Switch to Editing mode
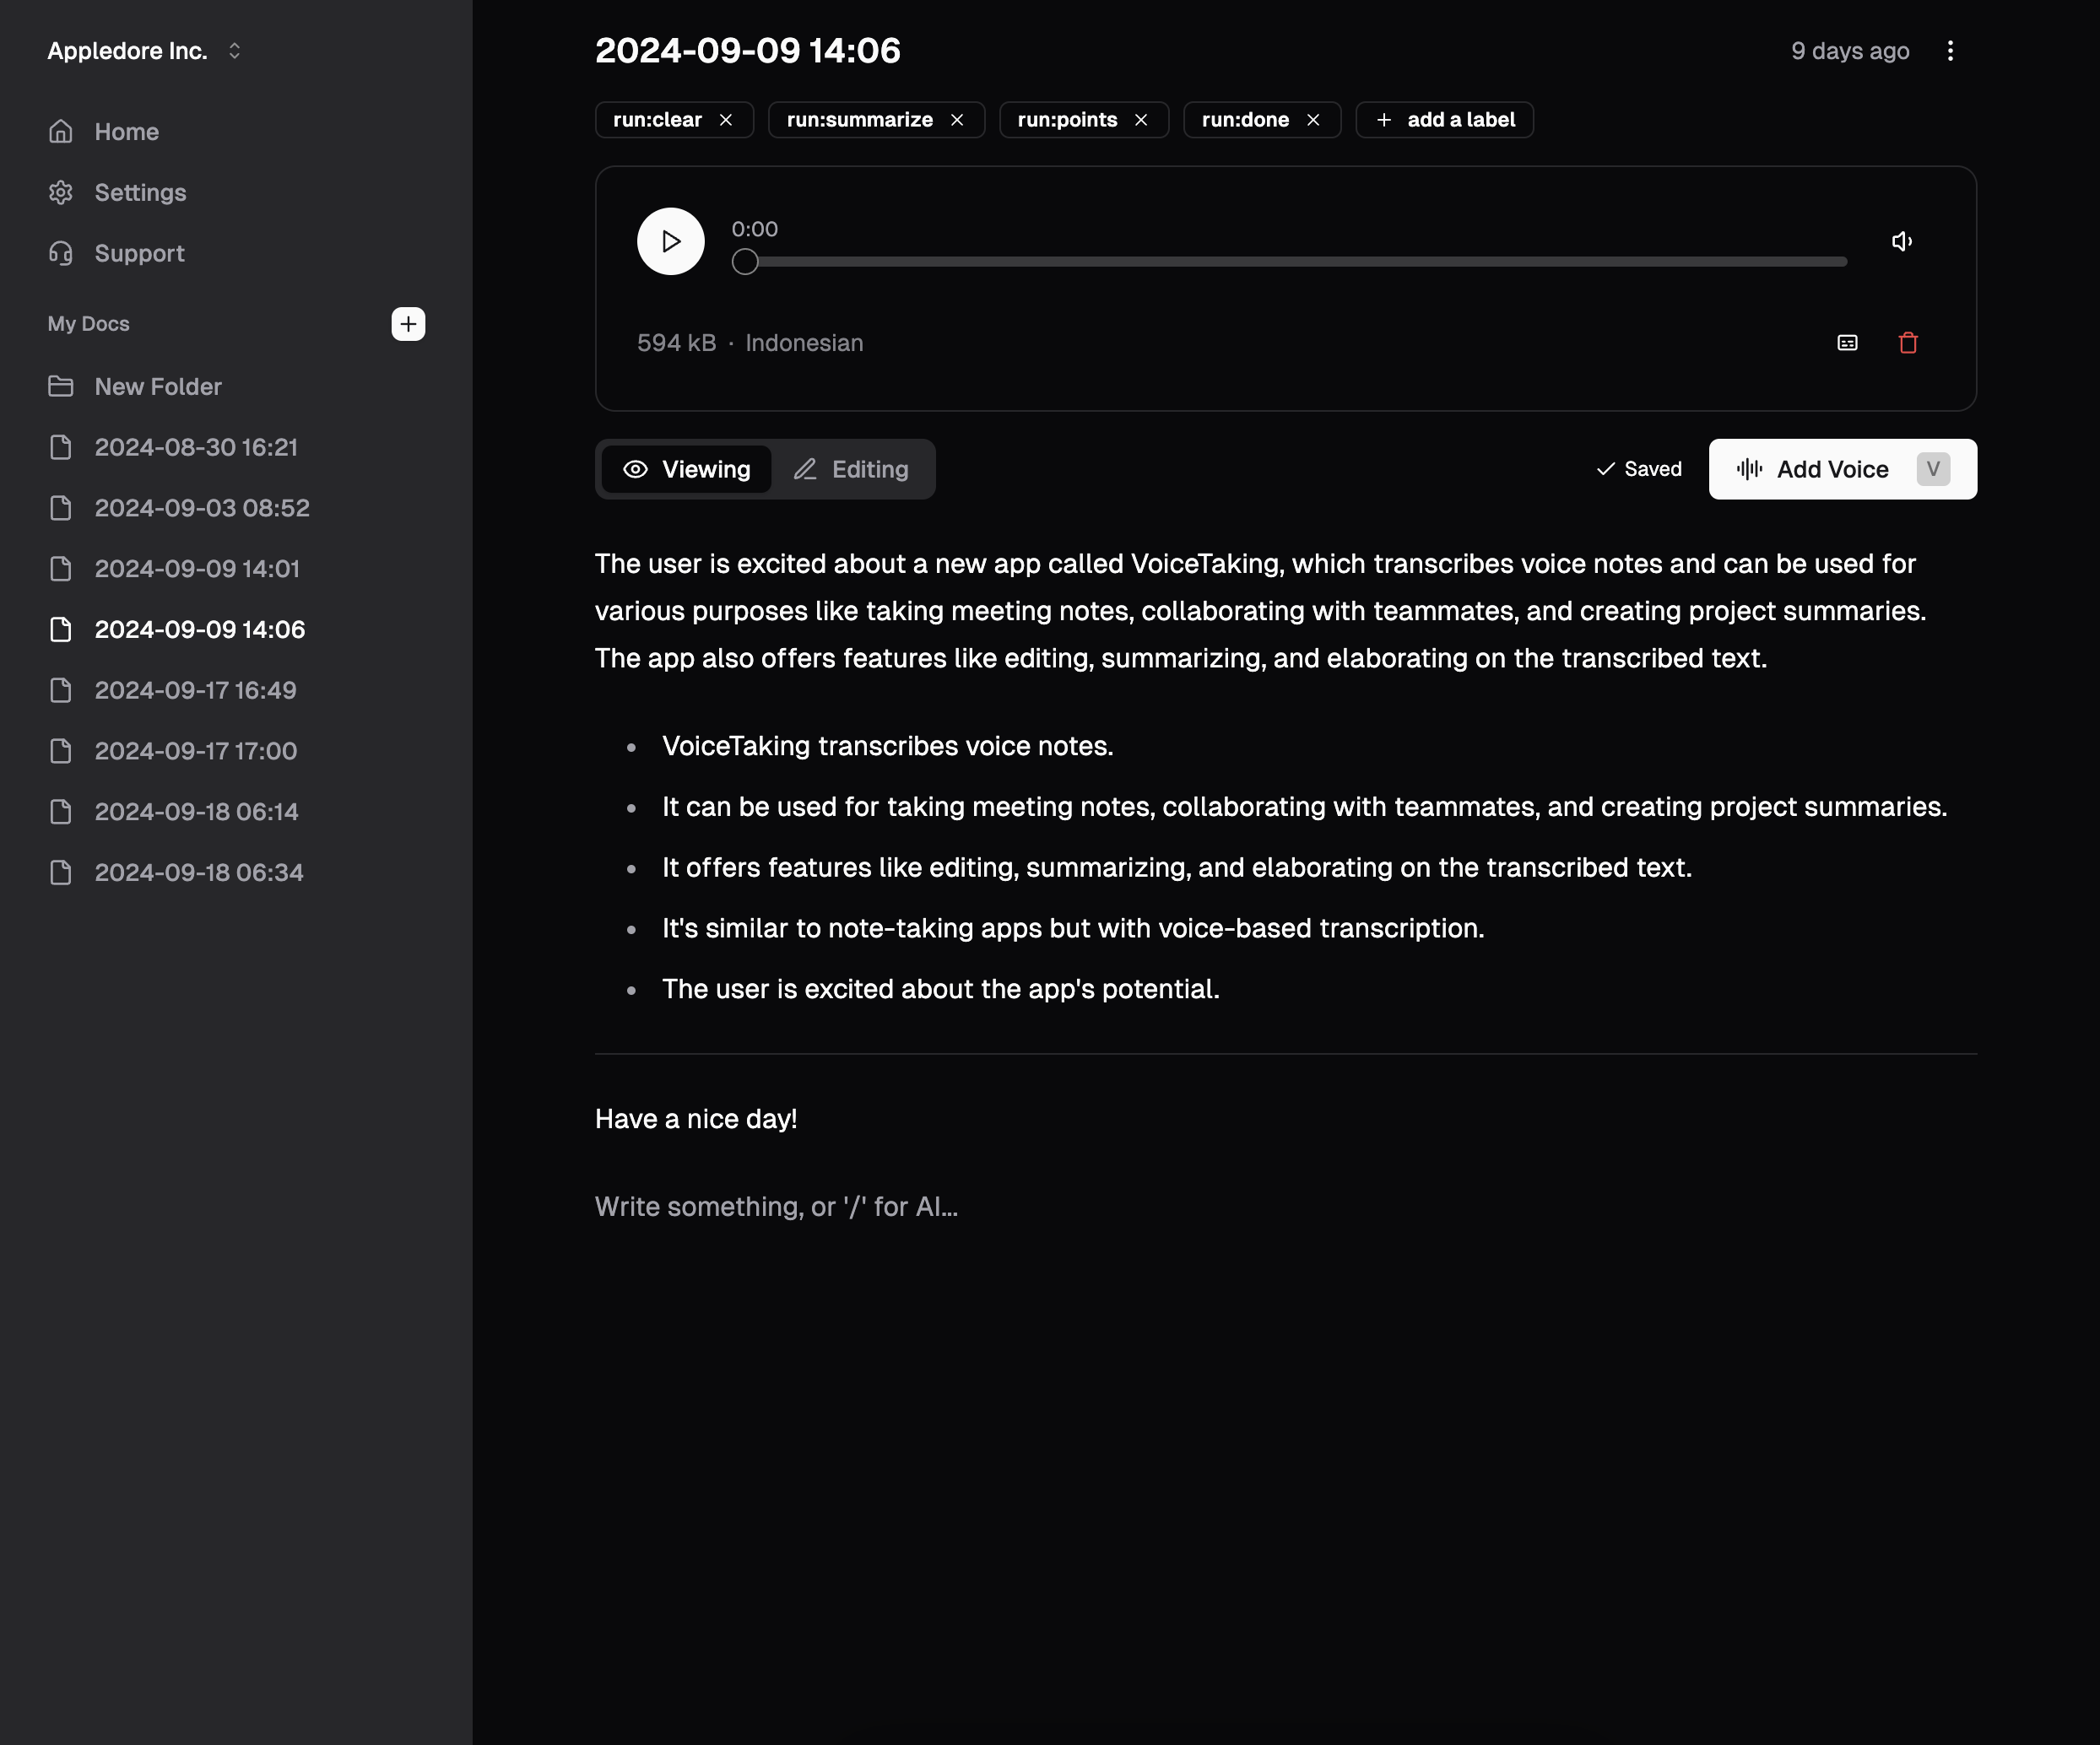 [x=851, y=469]
